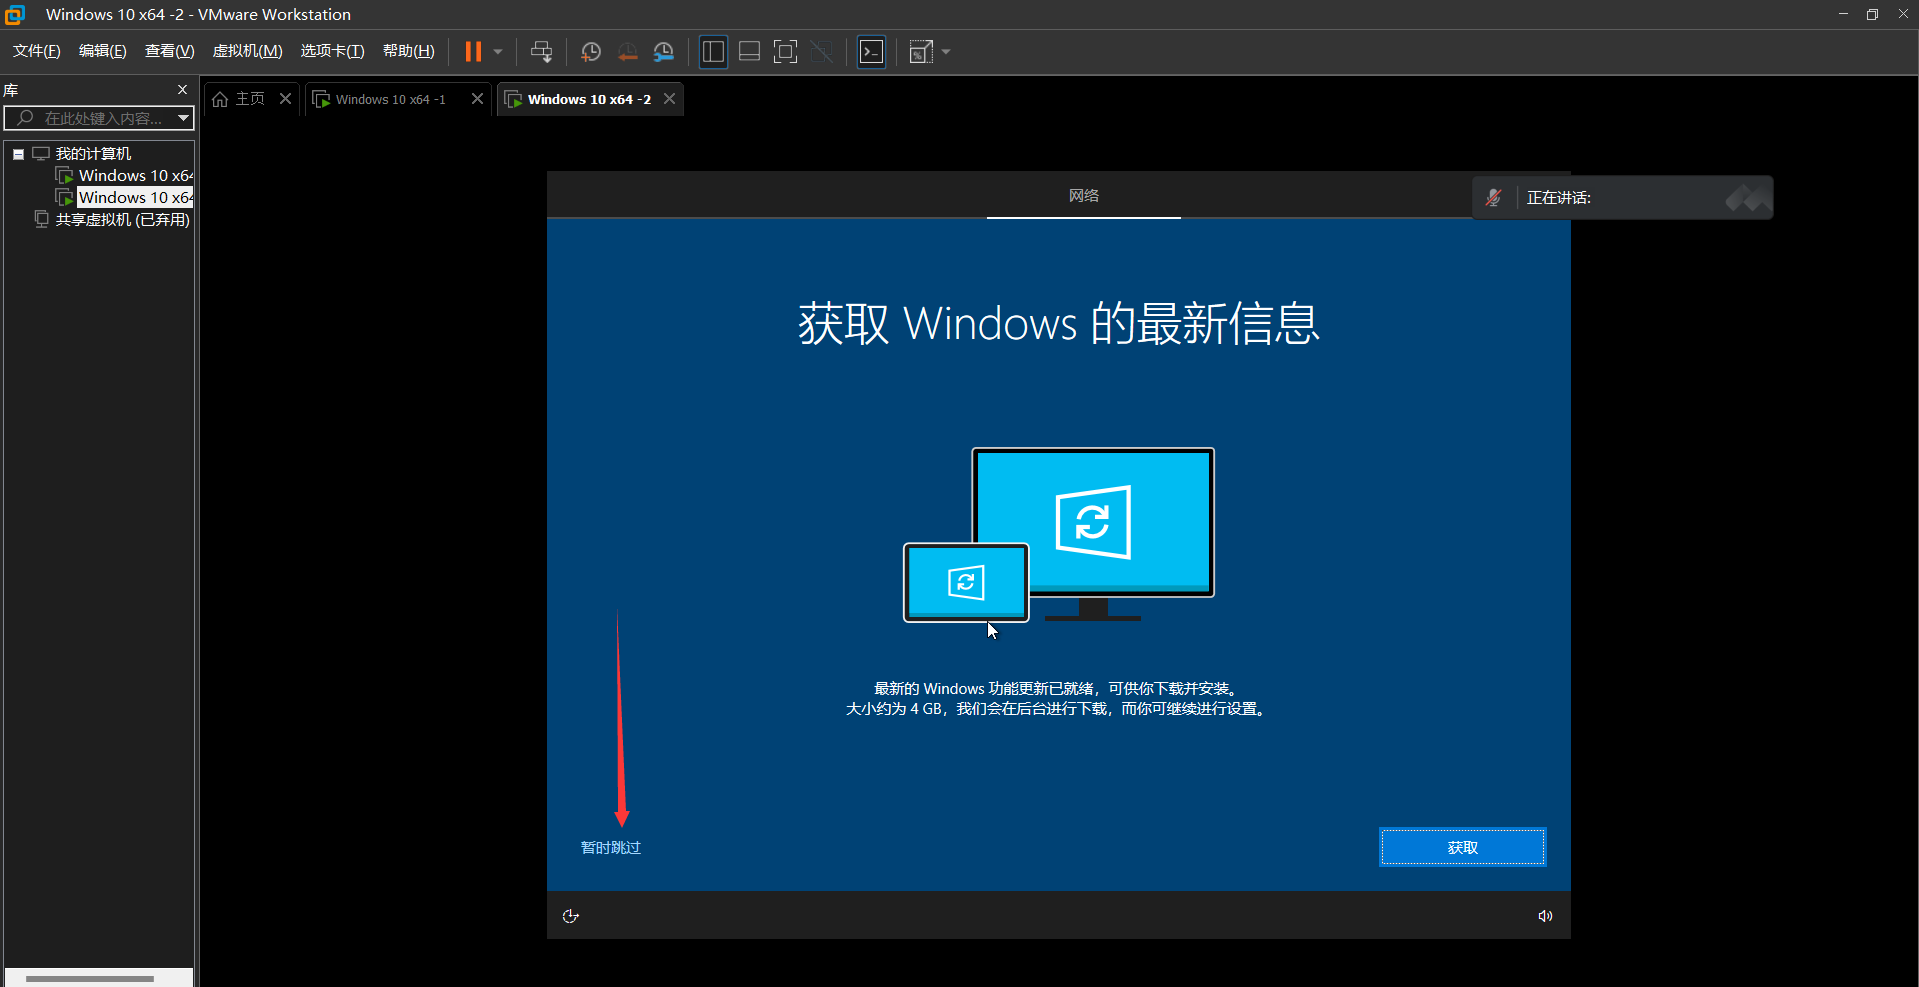Select the highlighted Windows 10 x64 VM entry
This screenshot has width=1919, height=987.
(x=136, y=197)
